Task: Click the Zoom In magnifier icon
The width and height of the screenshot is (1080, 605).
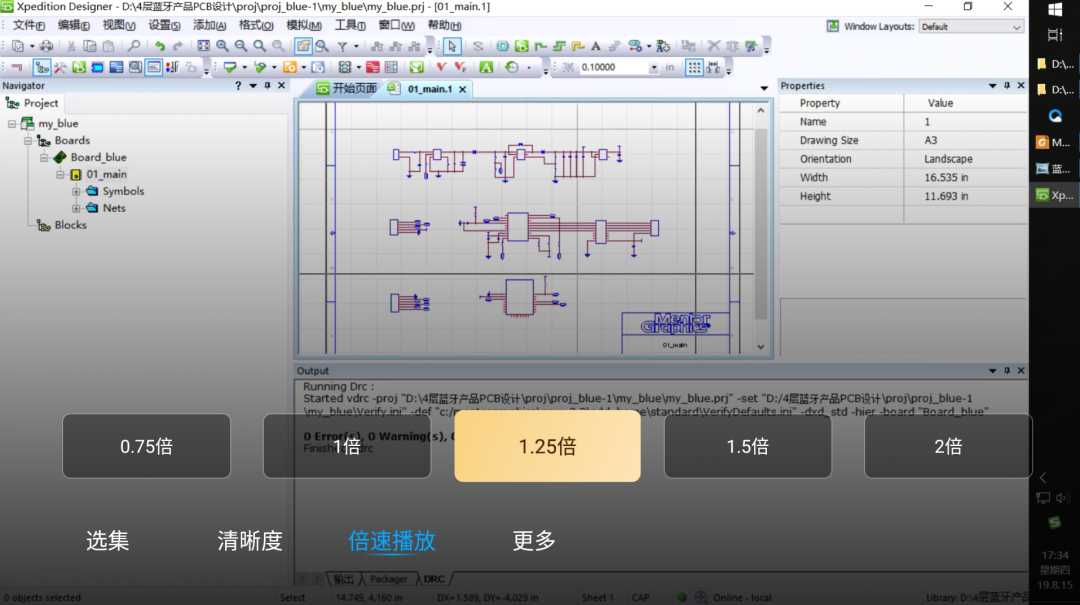Action: pyautogui.click(x=222, y=46)
